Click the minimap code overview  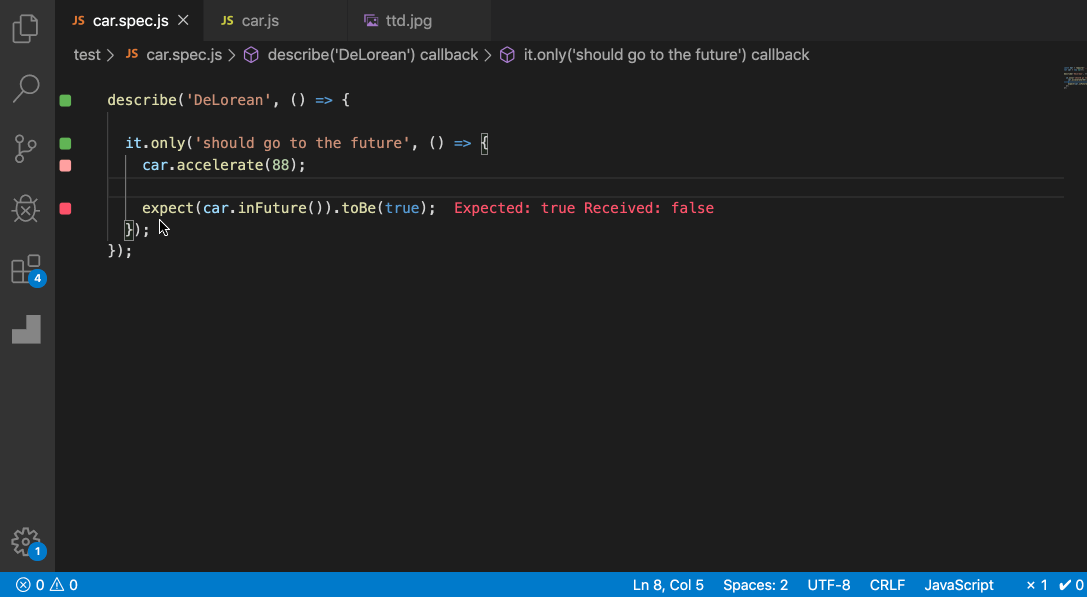(1074, 78)
